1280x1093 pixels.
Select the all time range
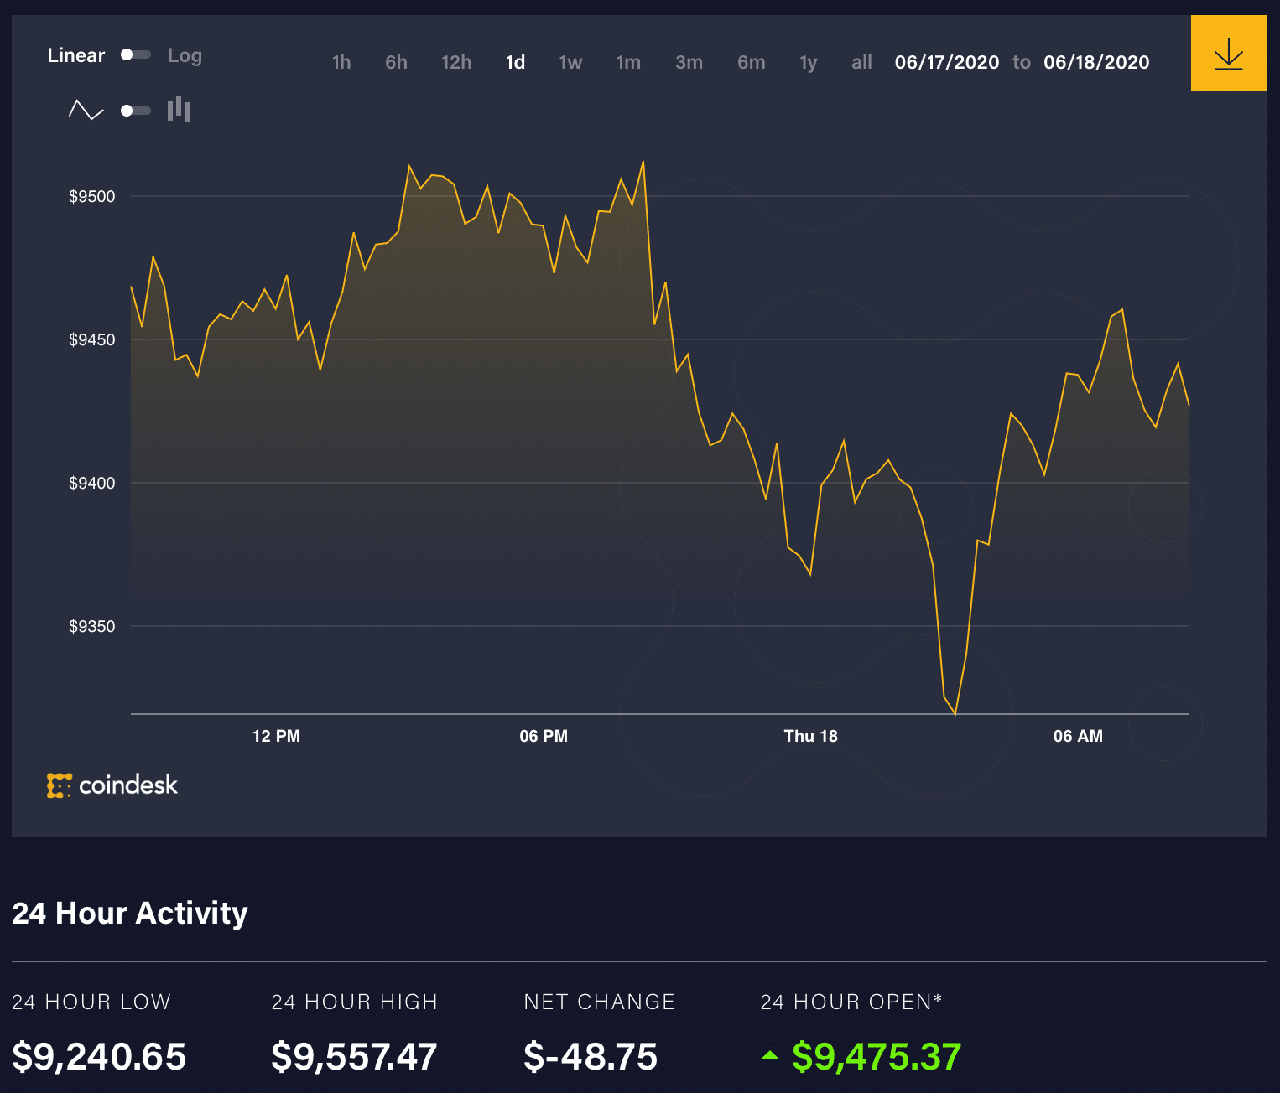coord(862,62)
